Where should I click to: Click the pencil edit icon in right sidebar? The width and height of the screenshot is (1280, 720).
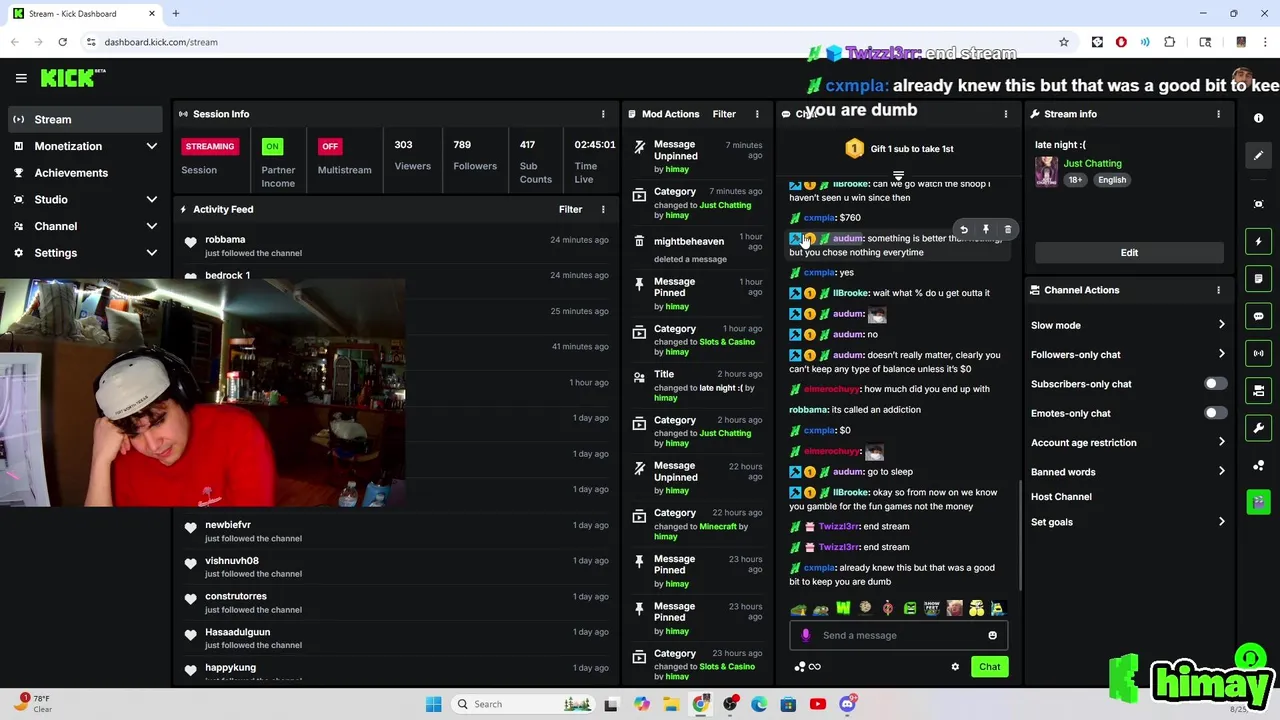[1258, 155]
